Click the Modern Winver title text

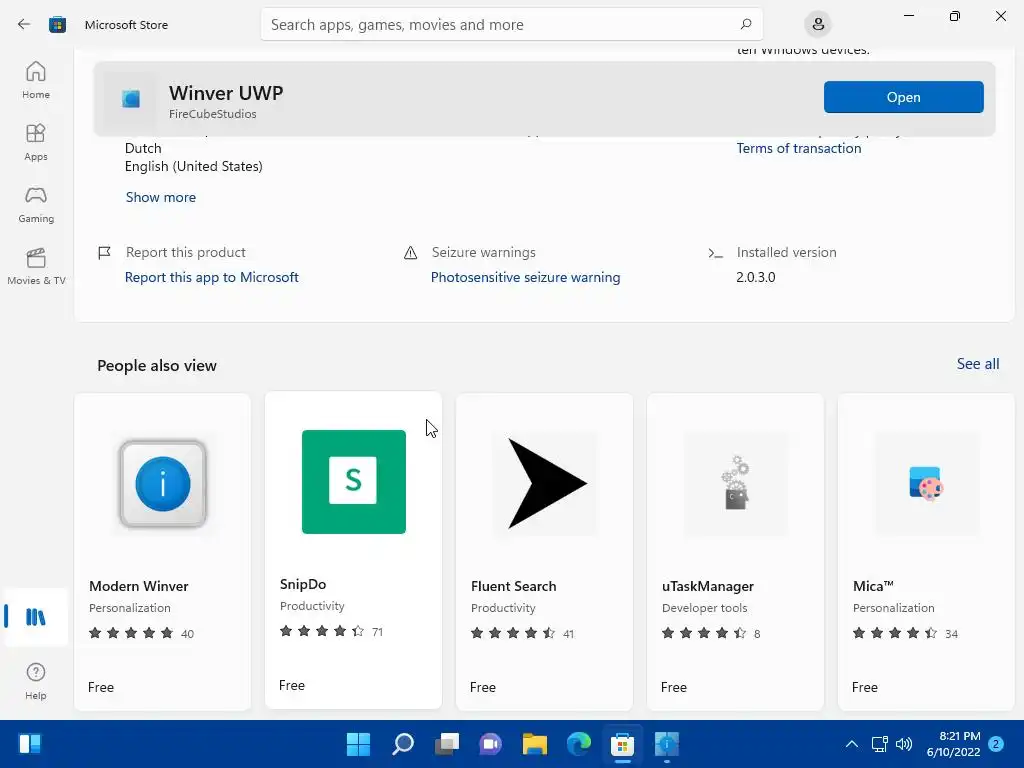138,586
